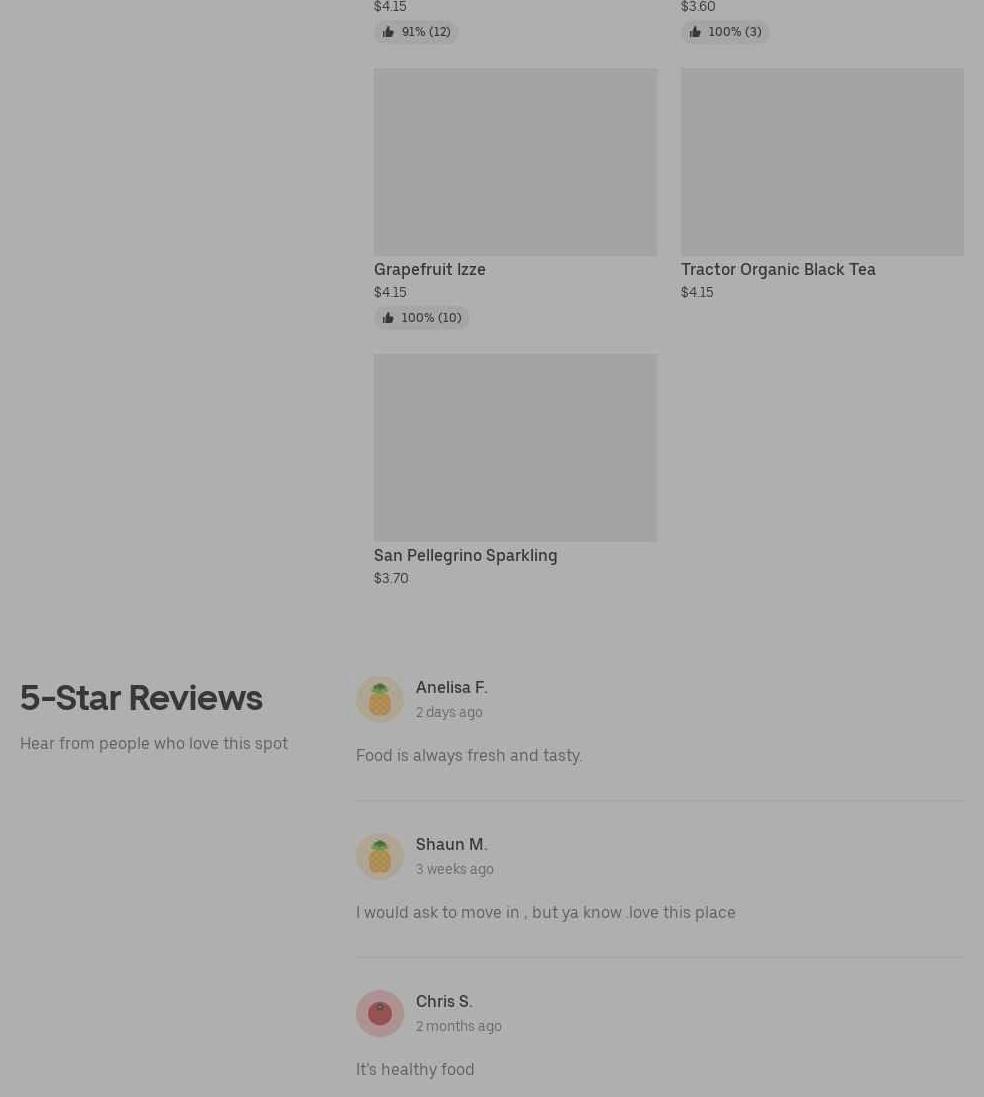Select the Tractor Organic Black Tea title
The width and height of the screenshot is (984, 1097).
tap(778, 269)
